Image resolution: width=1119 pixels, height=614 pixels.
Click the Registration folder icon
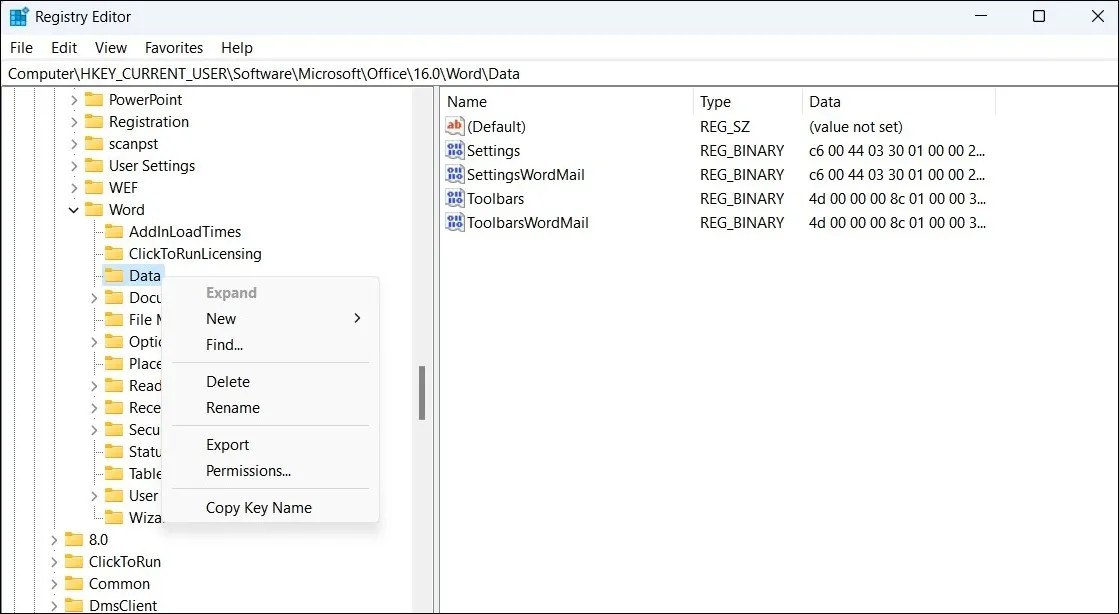[x=93, y=121]
